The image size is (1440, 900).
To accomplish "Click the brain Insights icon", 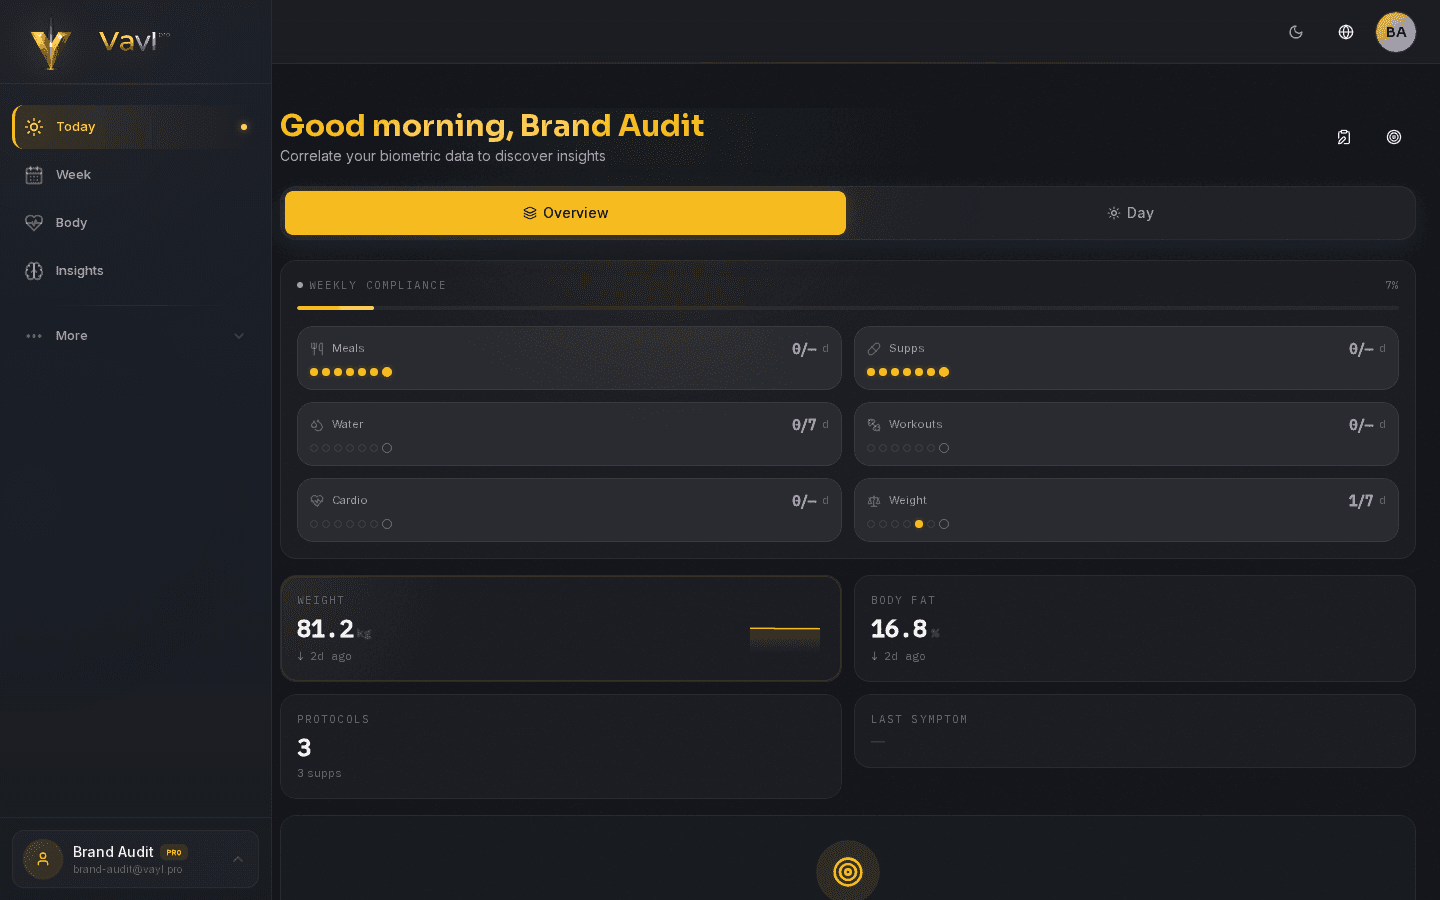I will [x=34, y=271].
